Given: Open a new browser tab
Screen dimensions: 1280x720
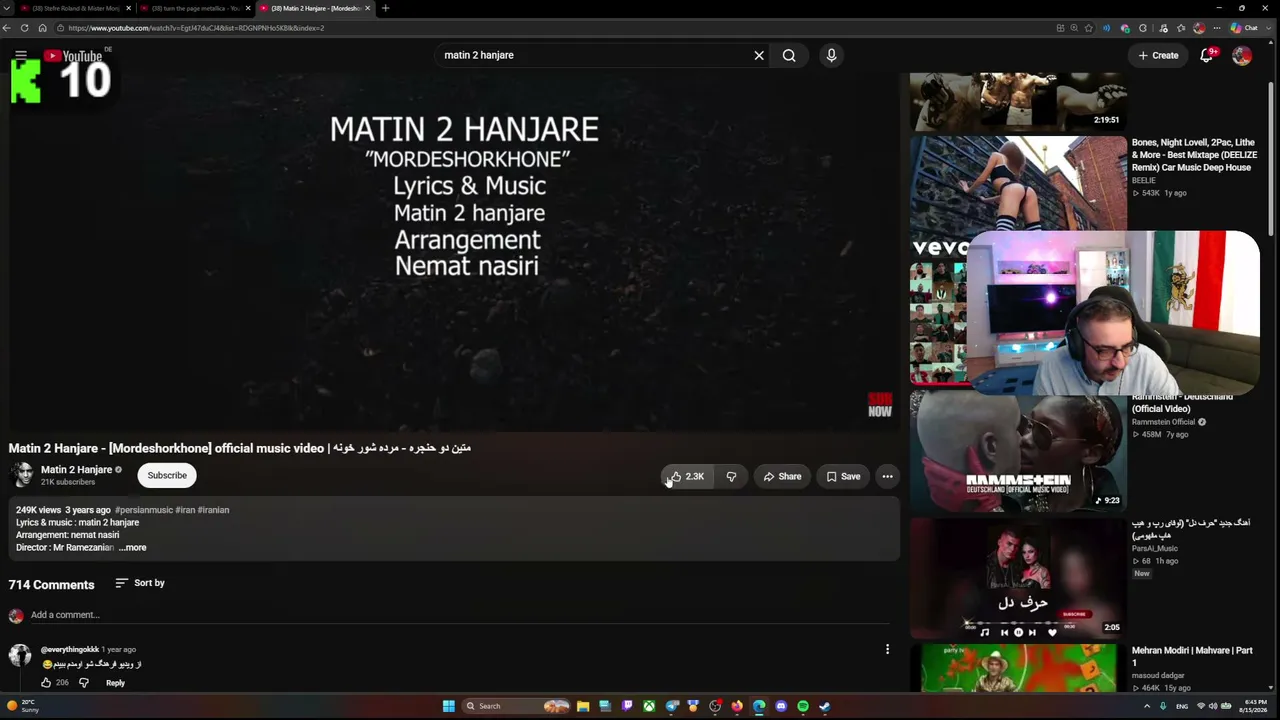Looking at the screenshot, I should [x=385, y=8].
